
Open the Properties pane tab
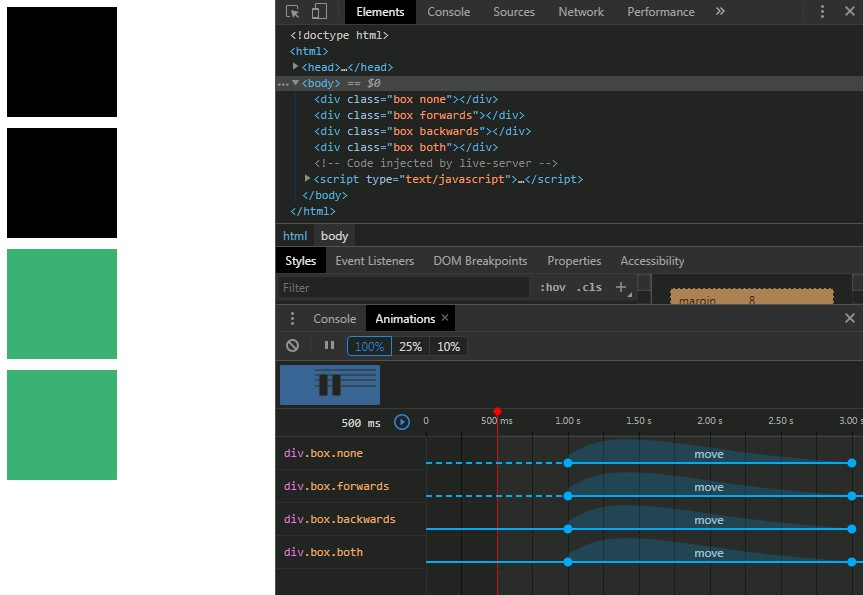coord(574,261)
